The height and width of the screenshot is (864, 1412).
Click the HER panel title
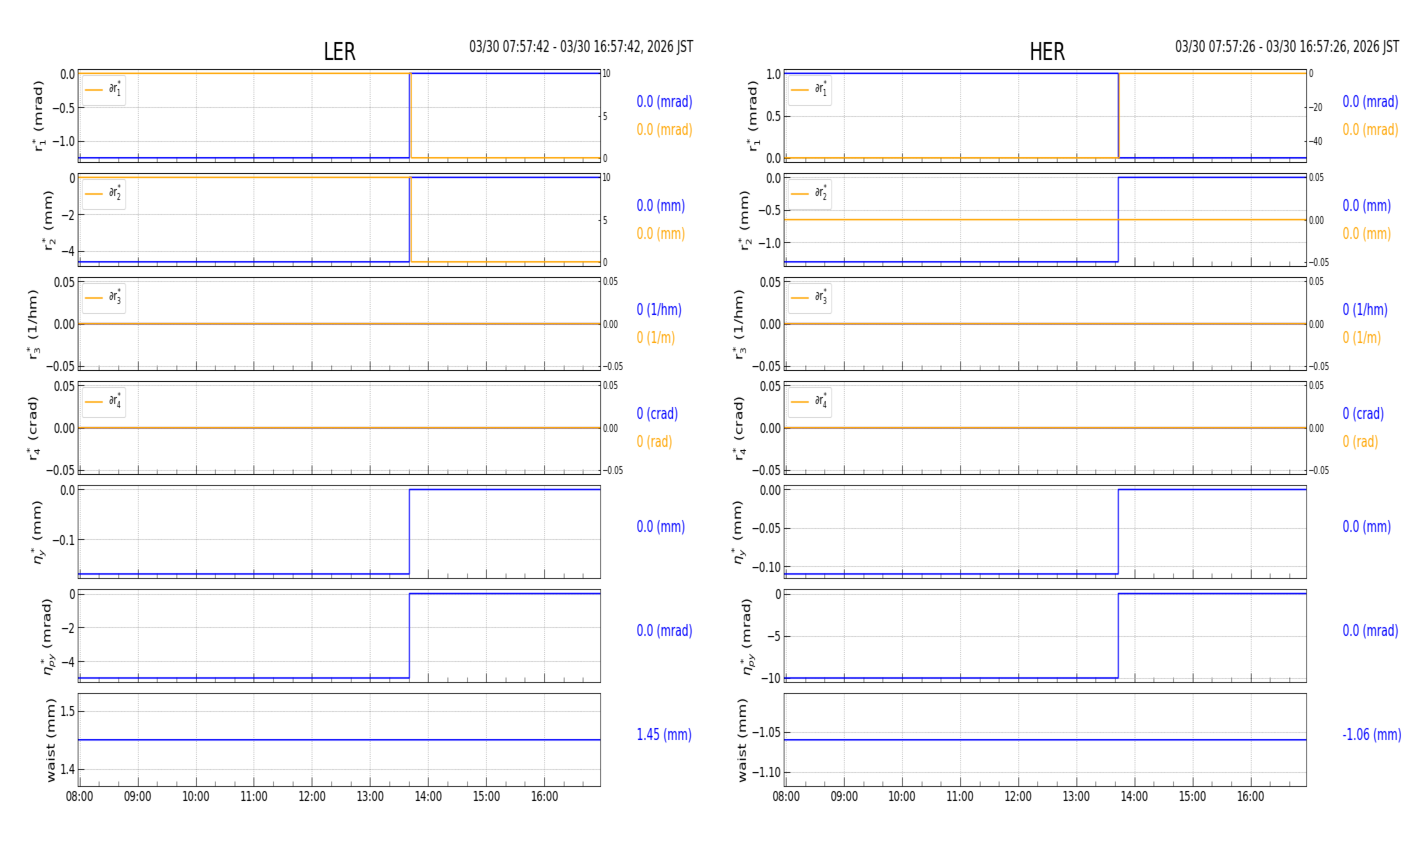[x=1046, y=52]
